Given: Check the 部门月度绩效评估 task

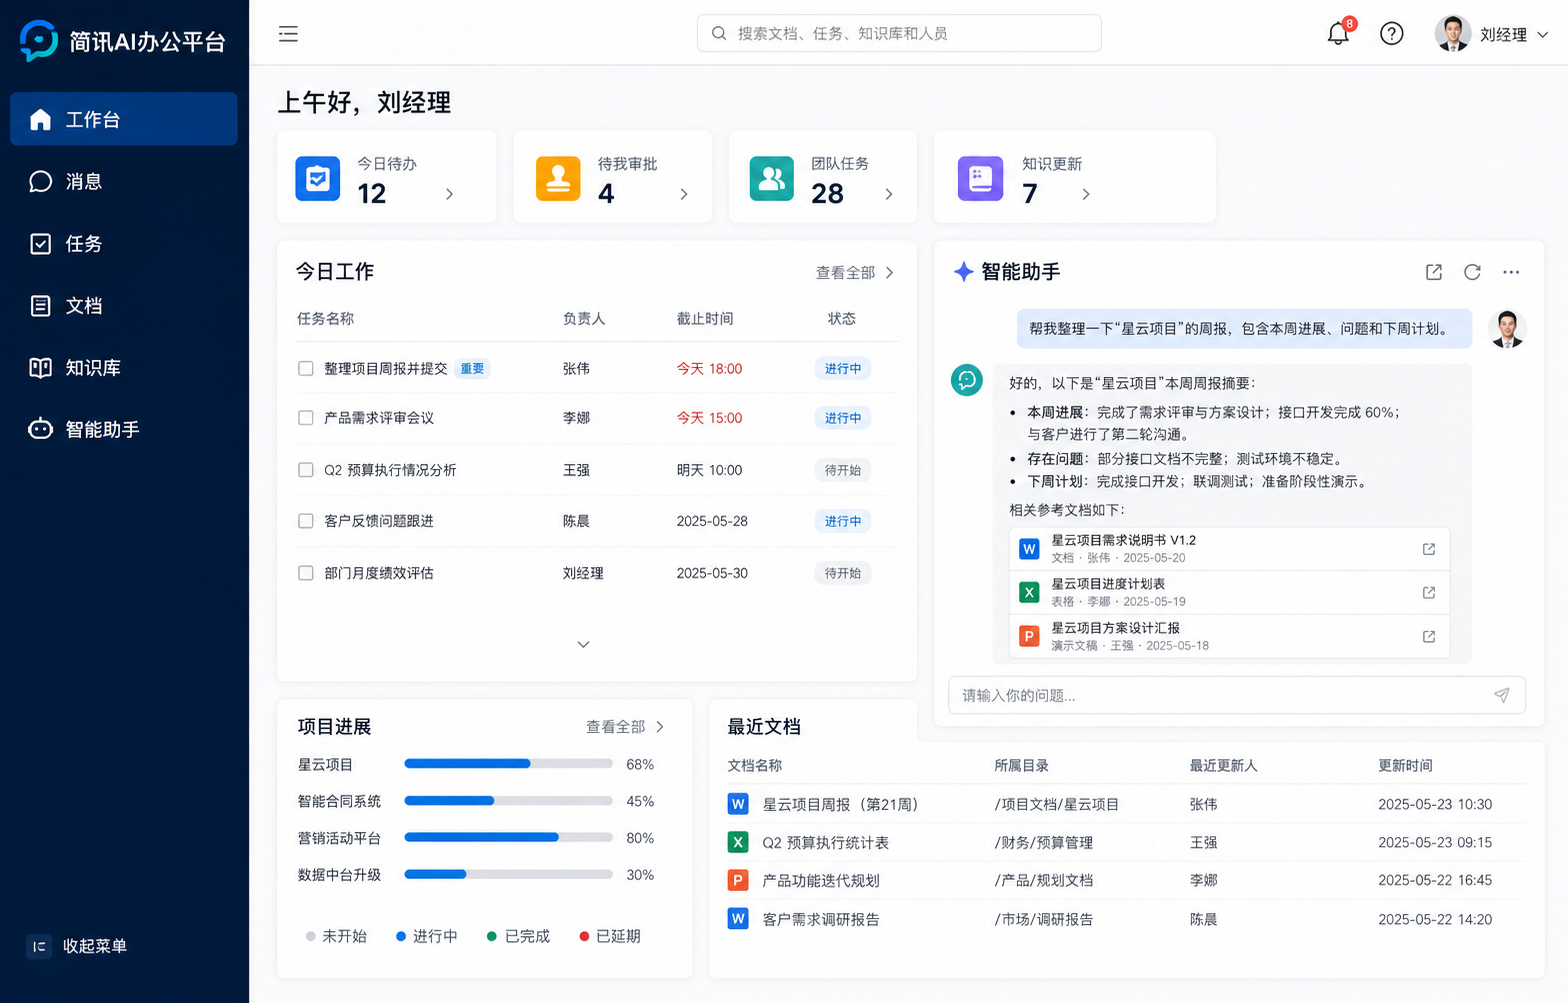Looking at the screenshot, I should point(306,573).
